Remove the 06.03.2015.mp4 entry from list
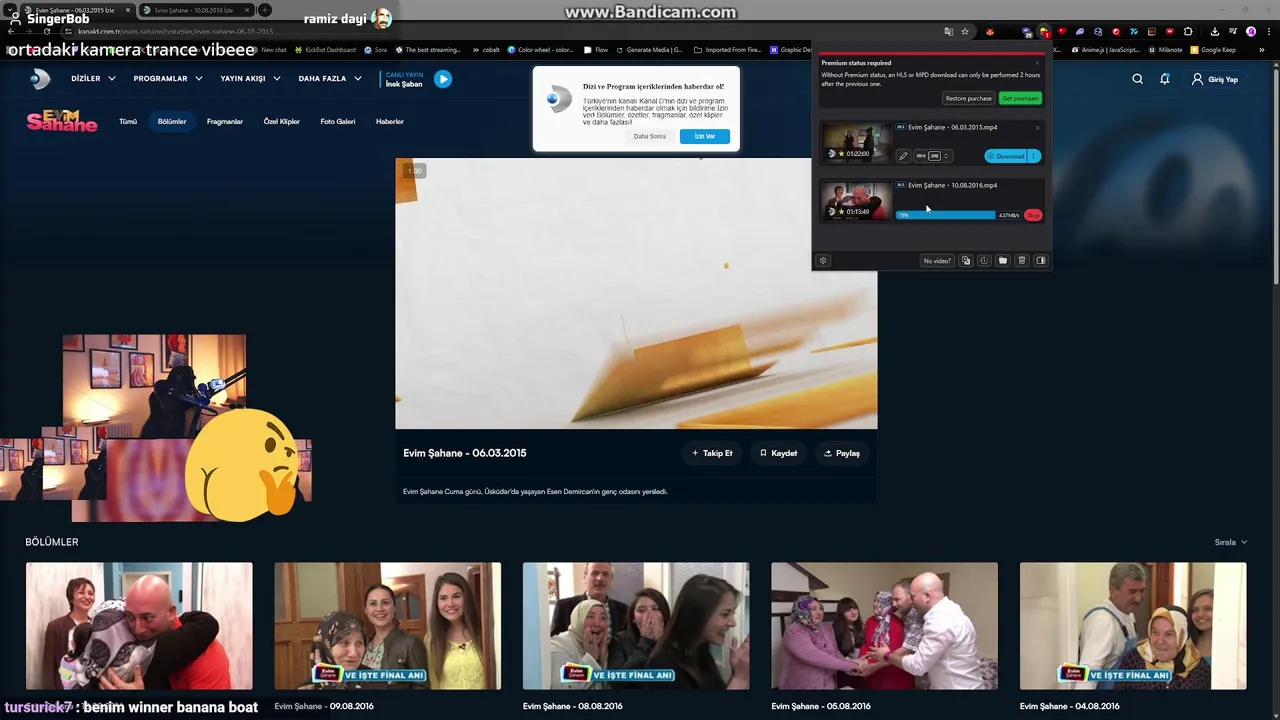Screen dimensions: 1280x720 [x=1037, y=128]
